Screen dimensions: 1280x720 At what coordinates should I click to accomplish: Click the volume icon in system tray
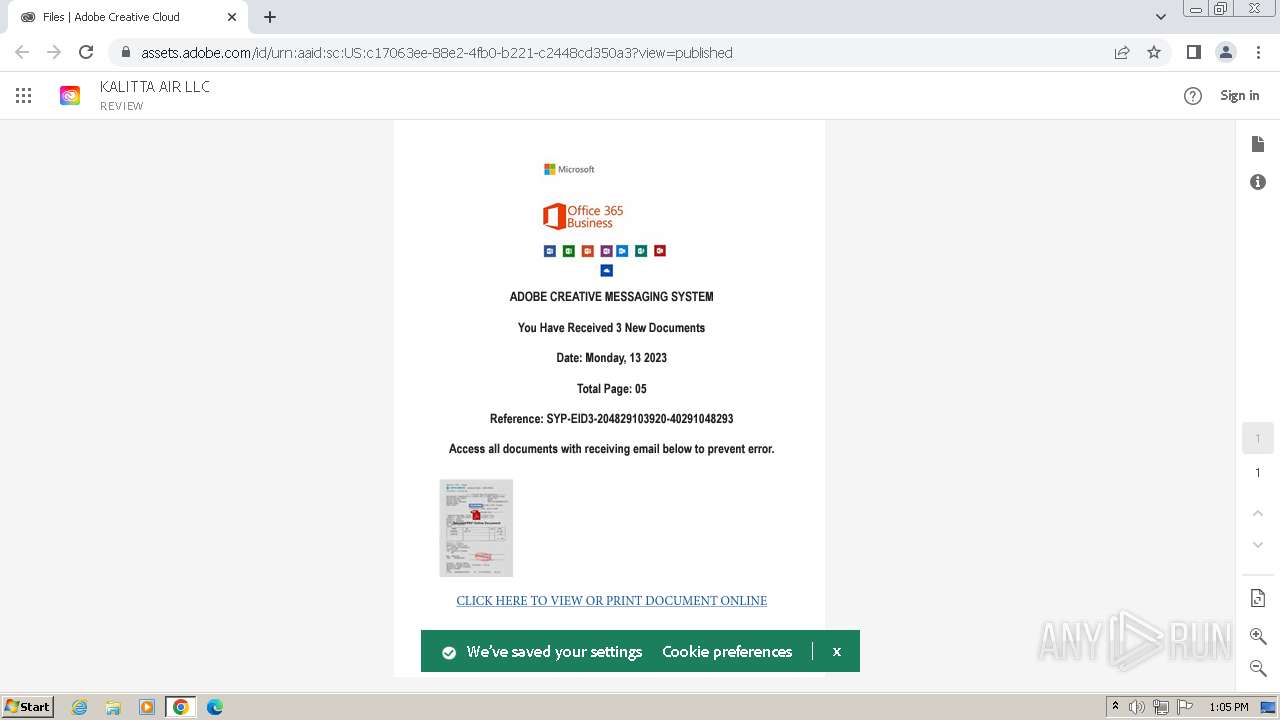pos(1137,707)
